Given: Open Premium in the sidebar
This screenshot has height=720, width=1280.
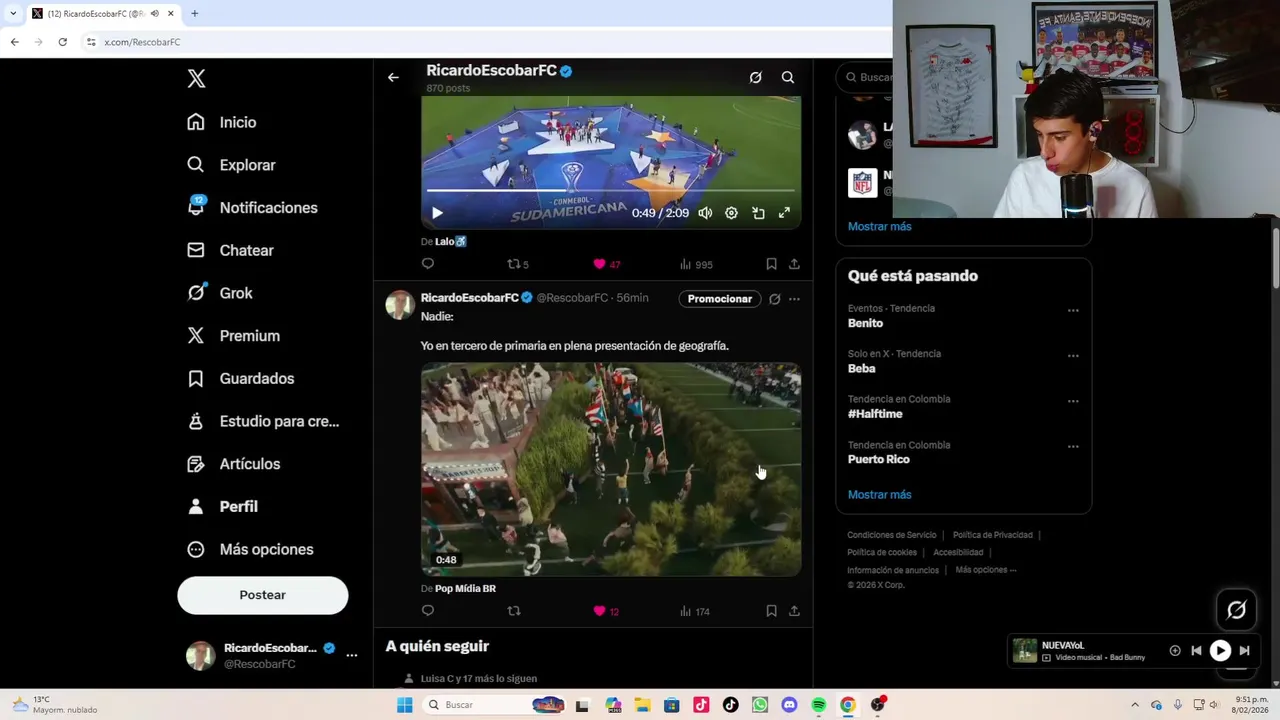Looking at the screenshot, I should (233, 336).
